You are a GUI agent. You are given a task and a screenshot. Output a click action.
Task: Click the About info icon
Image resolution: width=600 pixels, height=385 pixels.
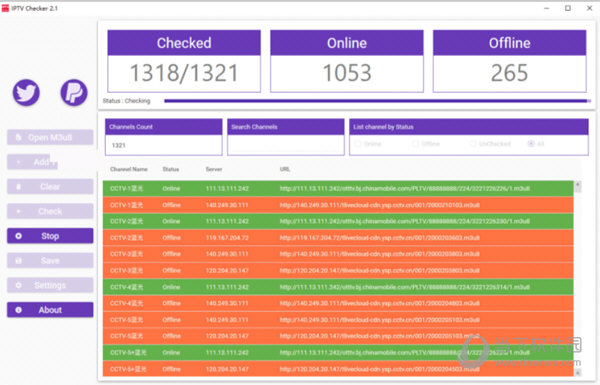tap(18, 310)
